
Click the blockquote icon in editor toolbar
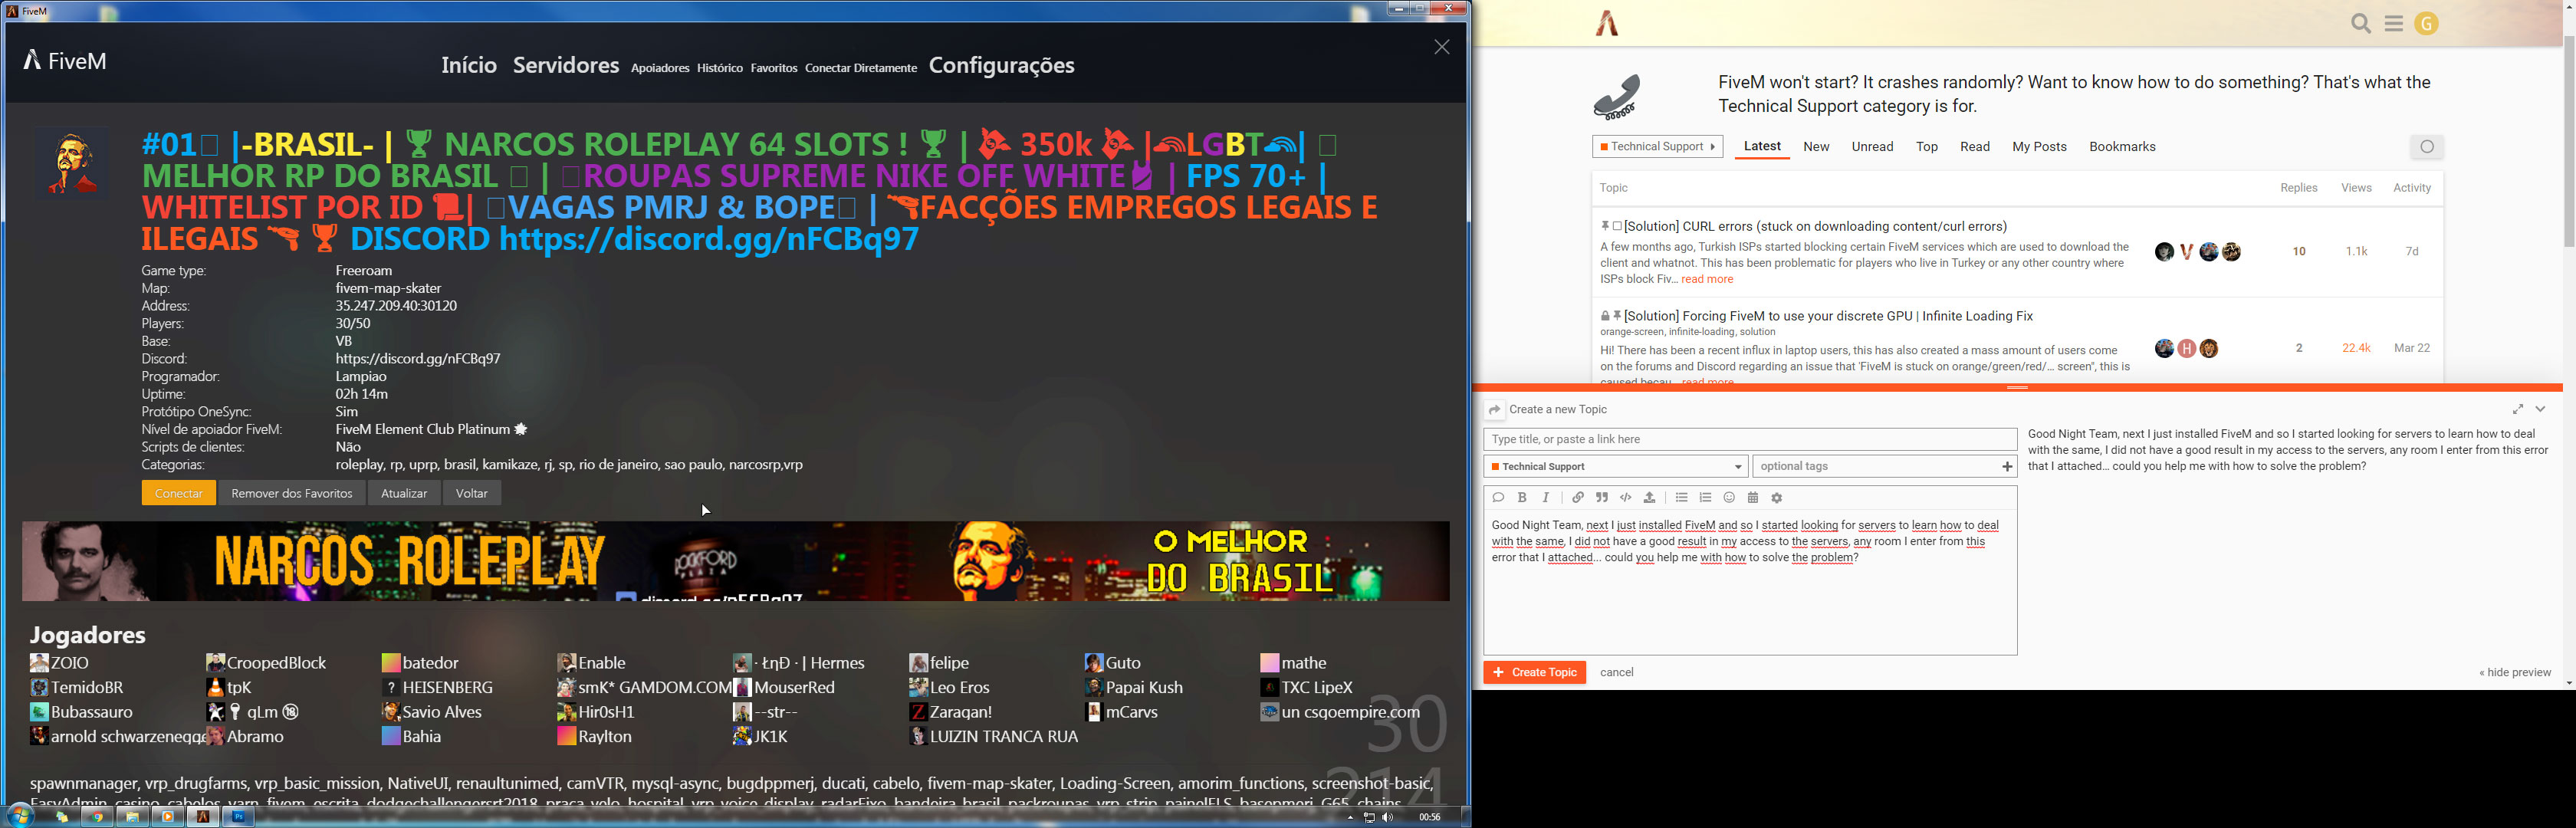click(1602, 498)
